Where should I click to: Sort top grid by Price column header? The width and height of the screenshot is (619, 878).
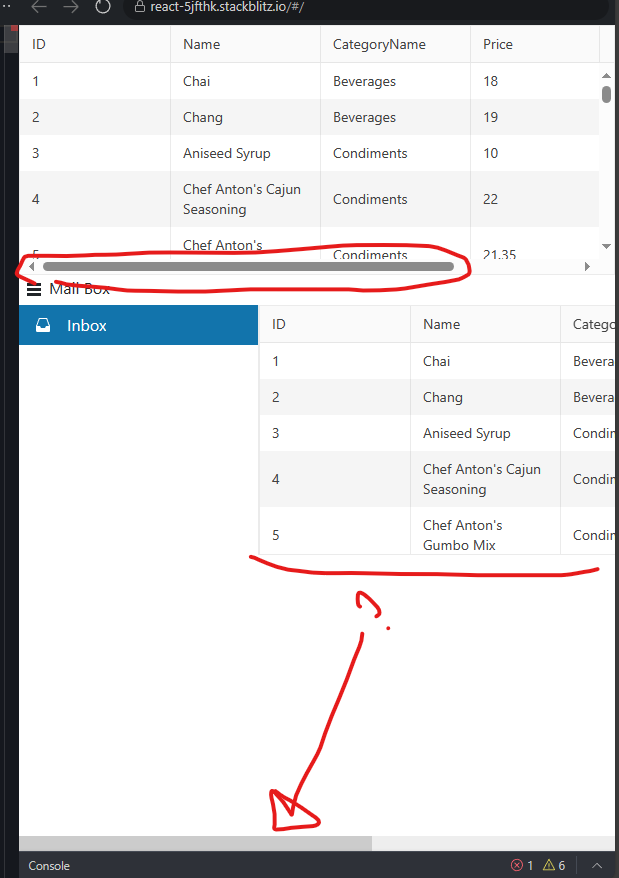tap(498, 44)
